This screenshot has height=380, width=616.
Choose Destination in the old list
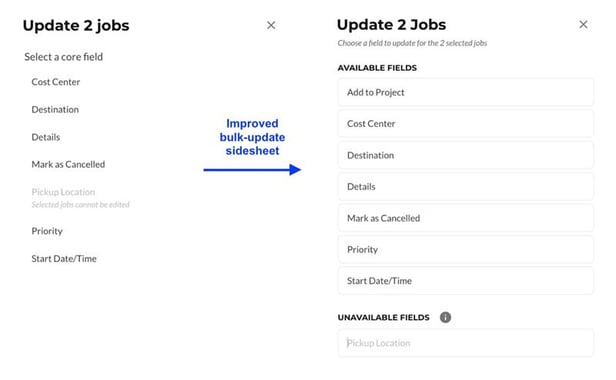point(55,109)
